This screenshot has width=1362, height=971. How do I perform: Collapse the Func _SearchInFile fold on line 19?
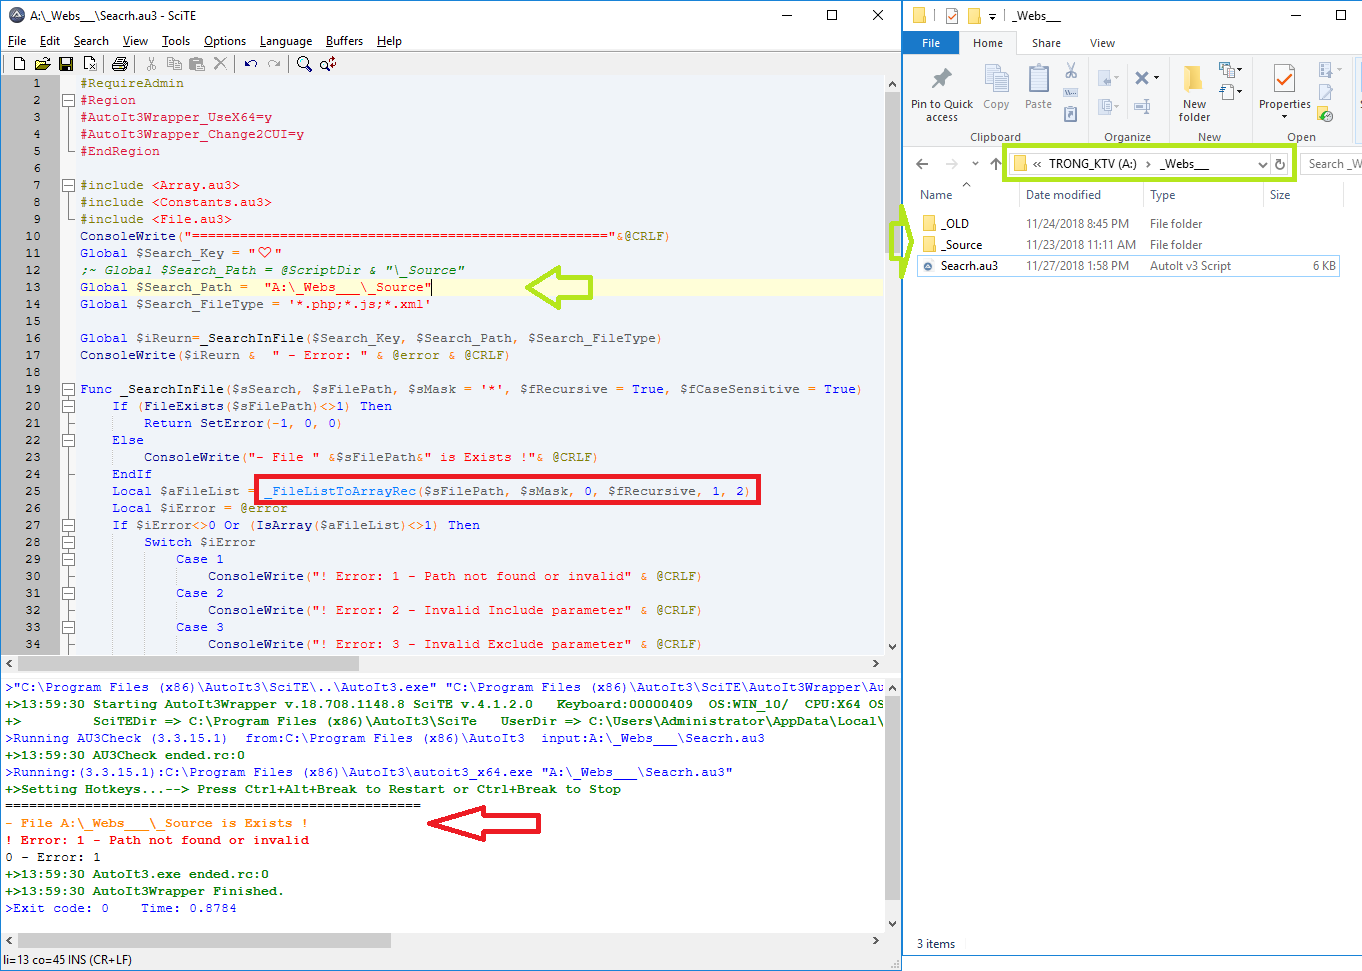(68, 389)
